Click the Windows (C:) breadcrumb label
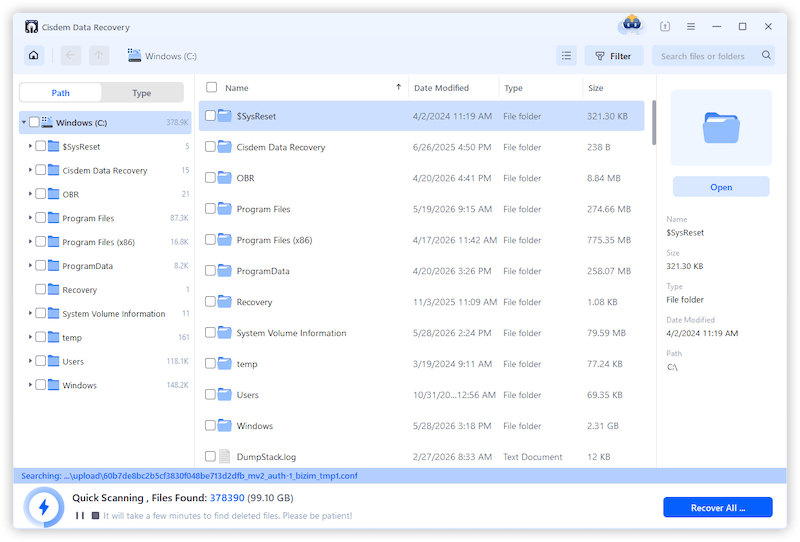Viewport: 800px width, 542px height. pyautogui.click(x=171, y=56)
